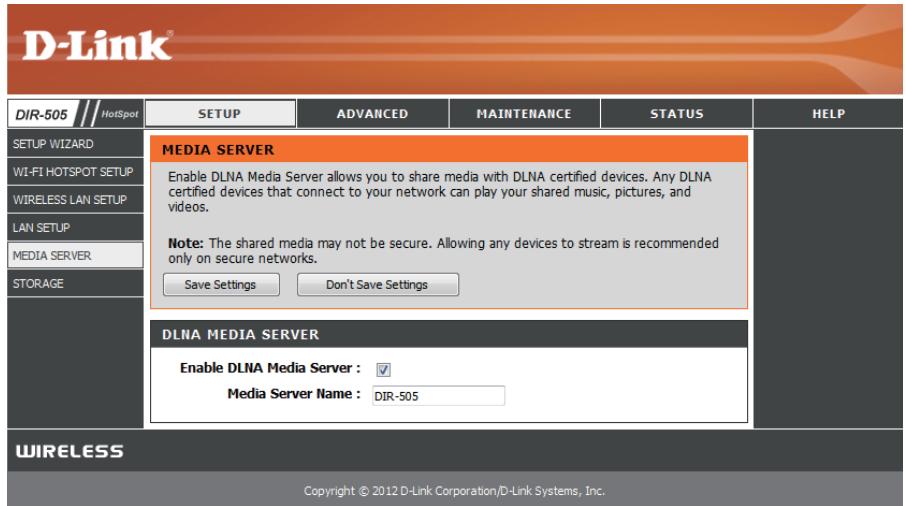This screenshot has width=906, height=506.
Task: Switch to the ADVANCED tab
Action: [372, 114]
